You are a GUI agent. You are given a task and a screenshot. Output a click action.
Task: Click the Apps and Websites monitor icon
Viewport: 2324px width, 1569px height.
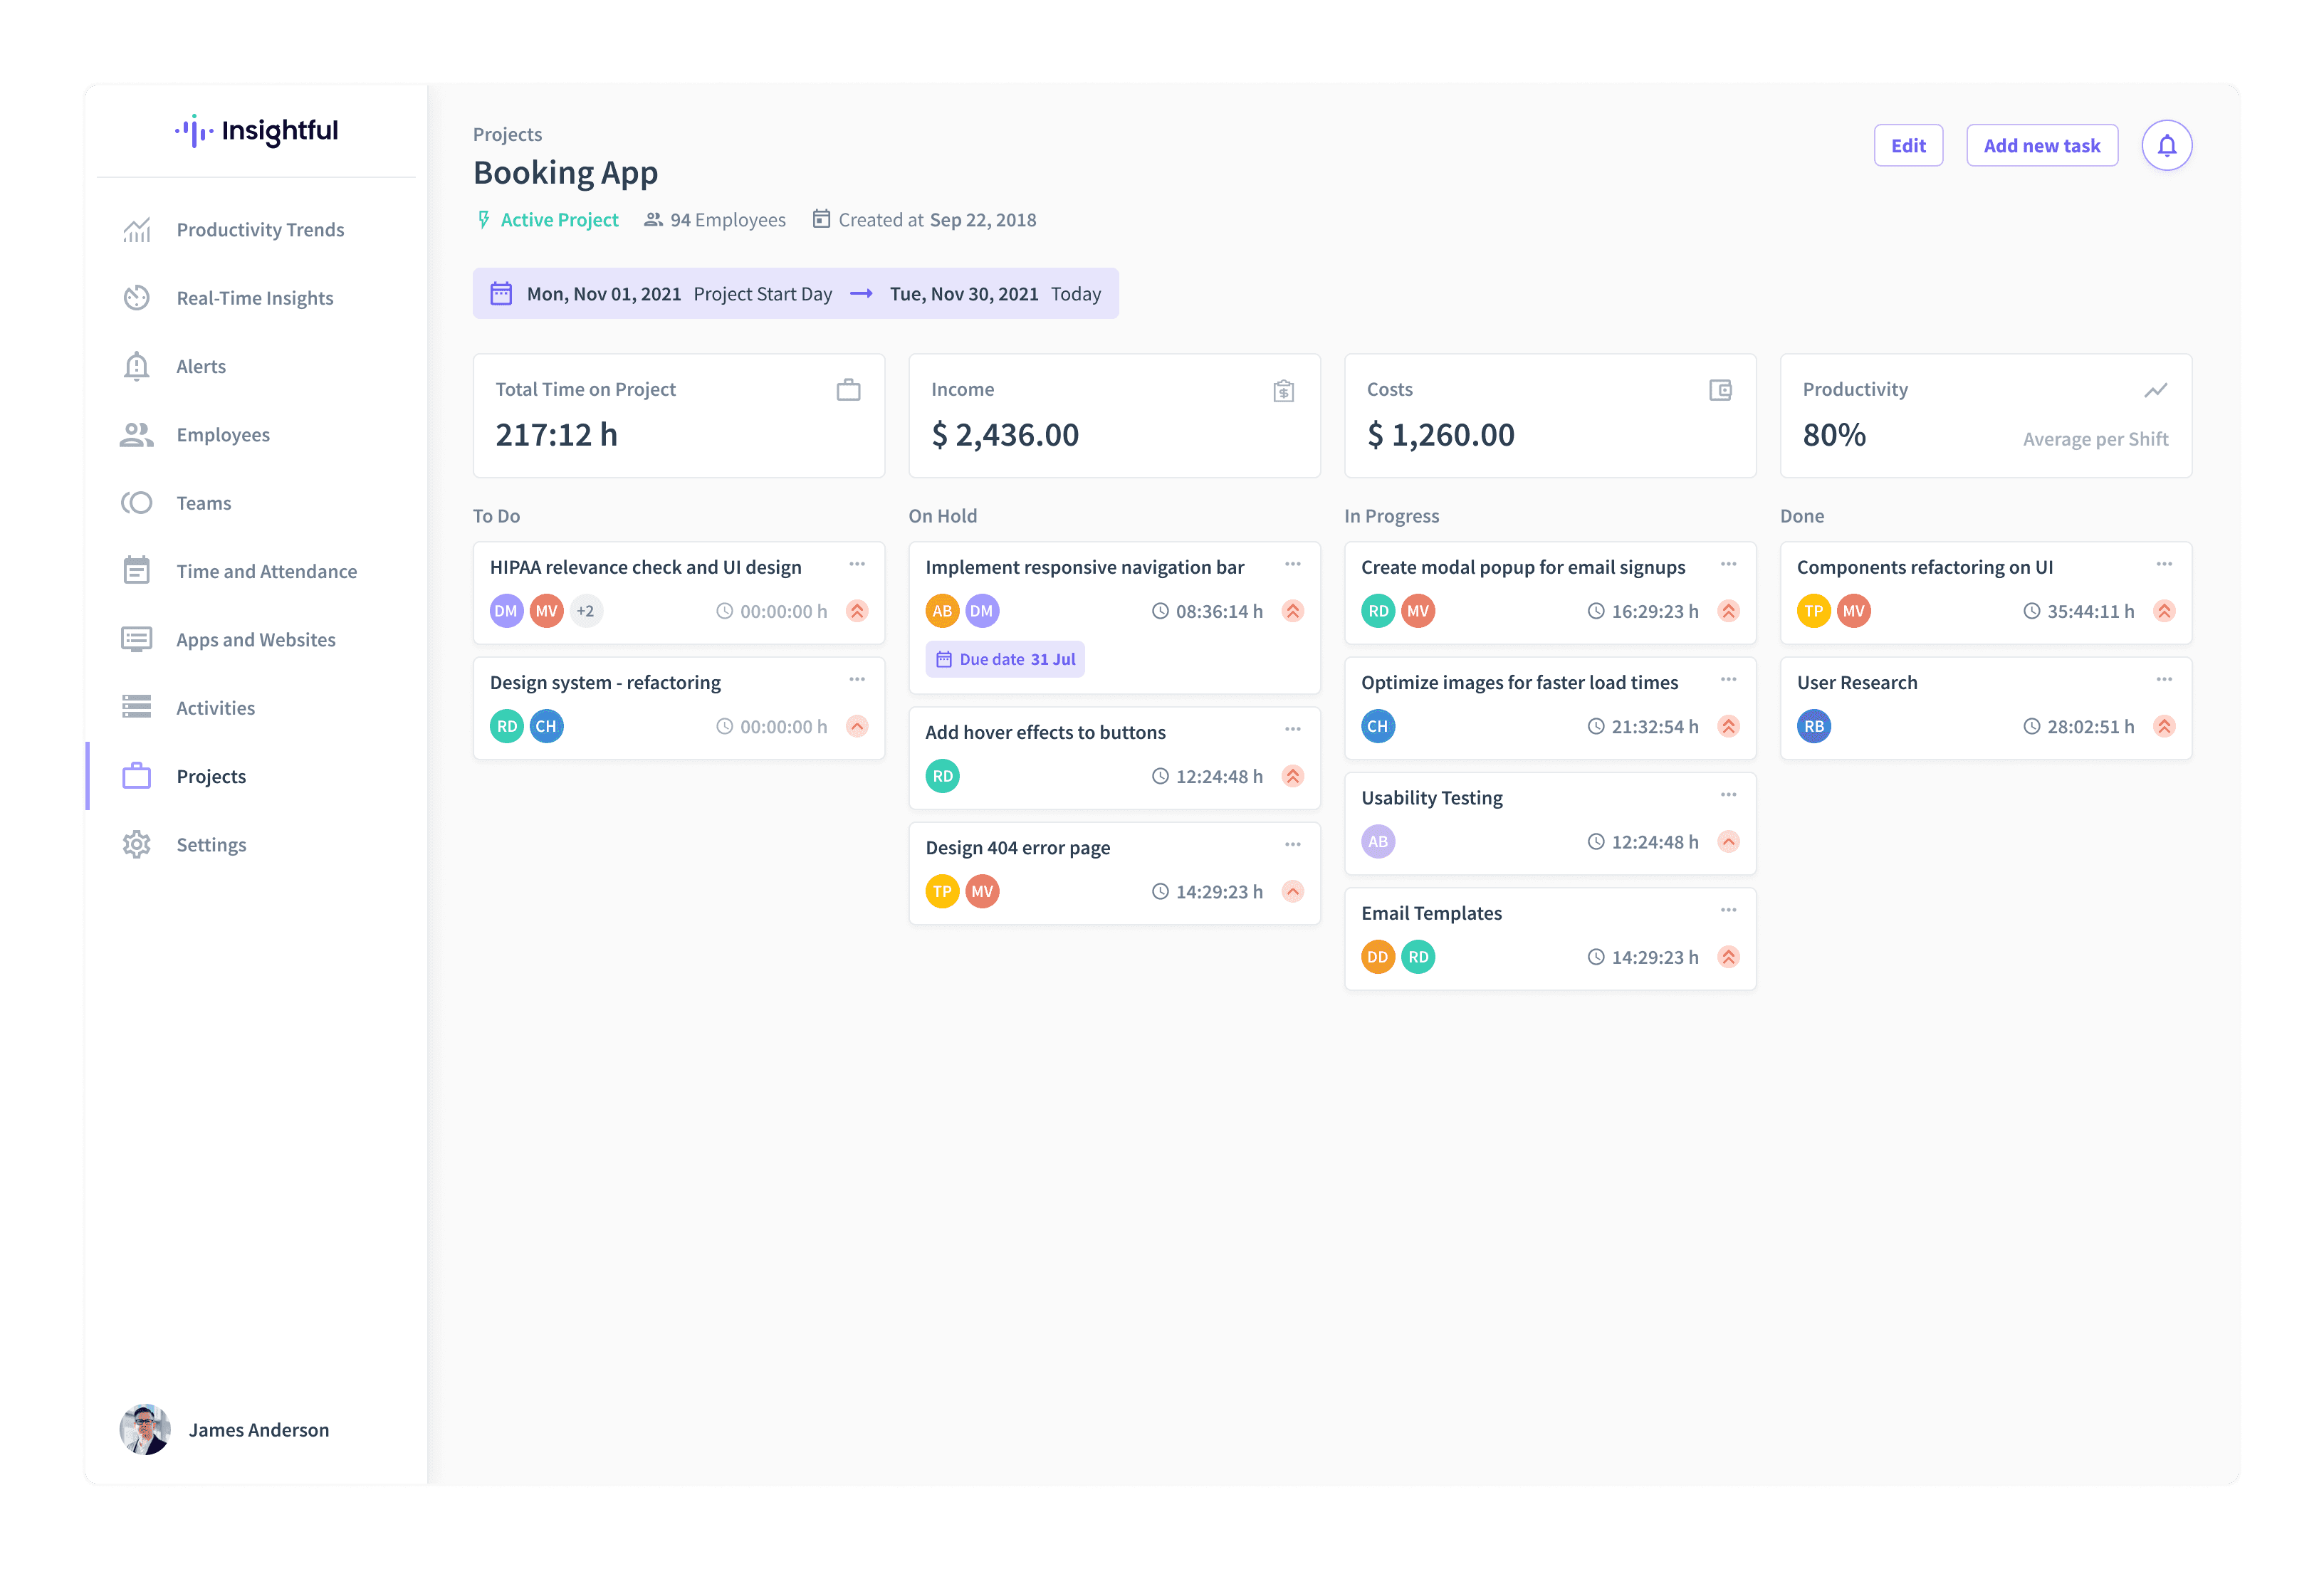pos(137,640)
